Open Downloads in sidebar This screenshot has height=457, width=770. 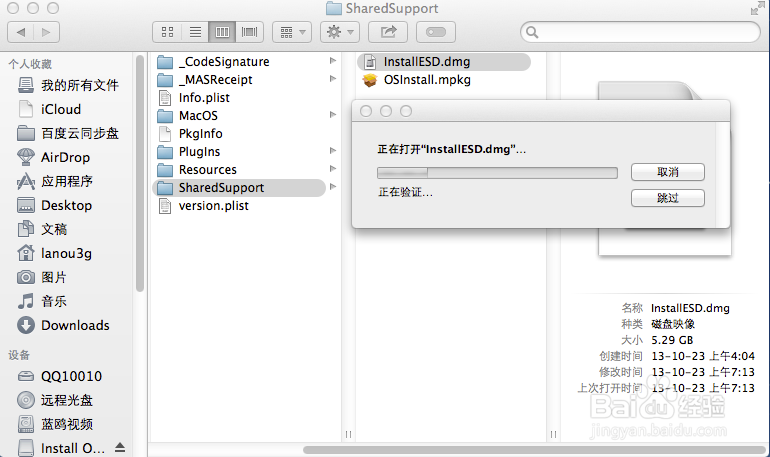coord(63,325)
